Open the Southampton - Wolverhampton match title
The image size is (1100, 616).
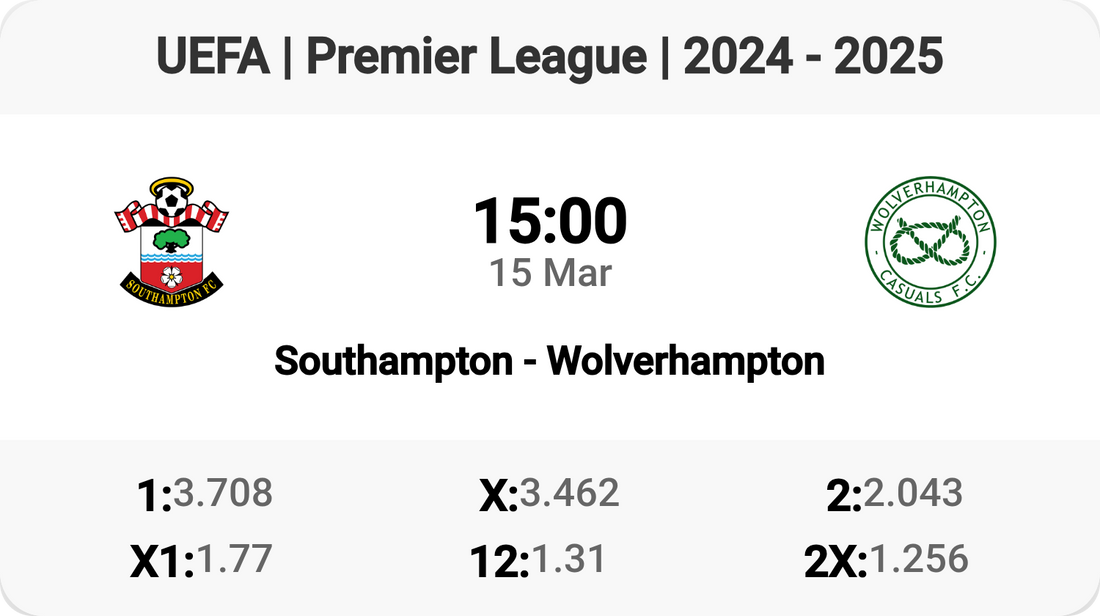tap(550, 361)
